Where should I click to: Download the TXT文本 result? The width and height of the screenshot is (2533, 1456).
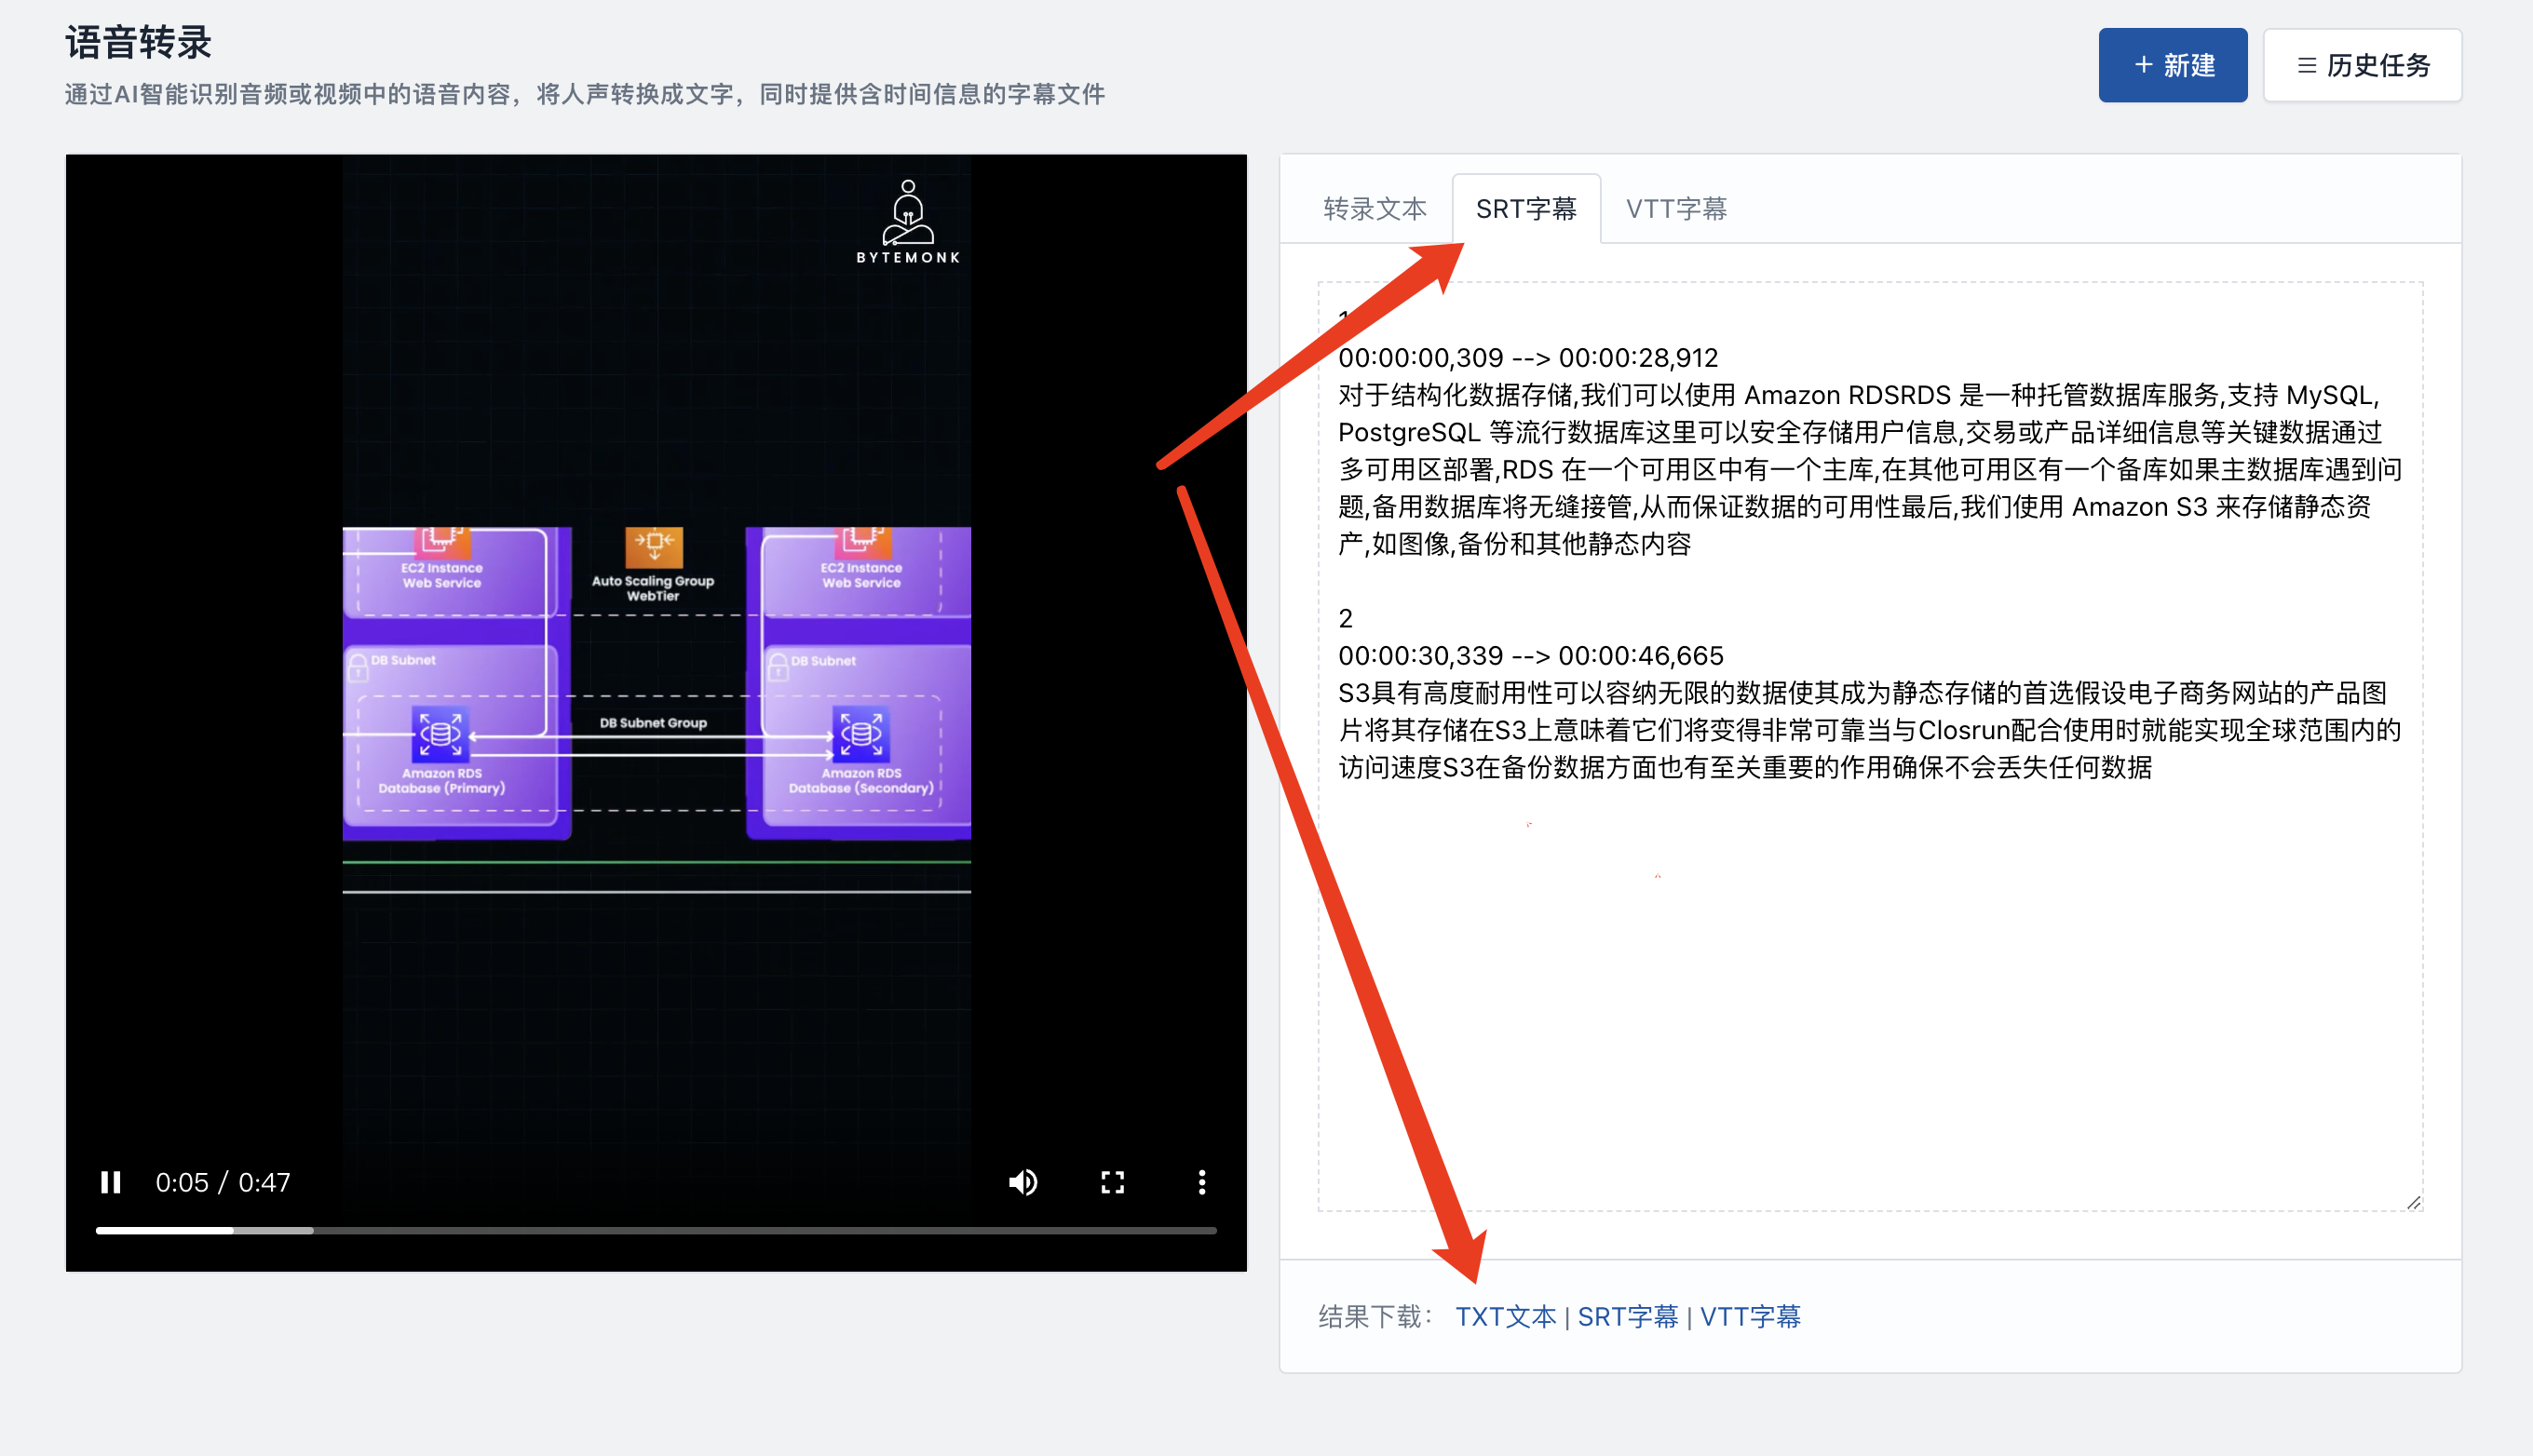pos(1506,1317)
